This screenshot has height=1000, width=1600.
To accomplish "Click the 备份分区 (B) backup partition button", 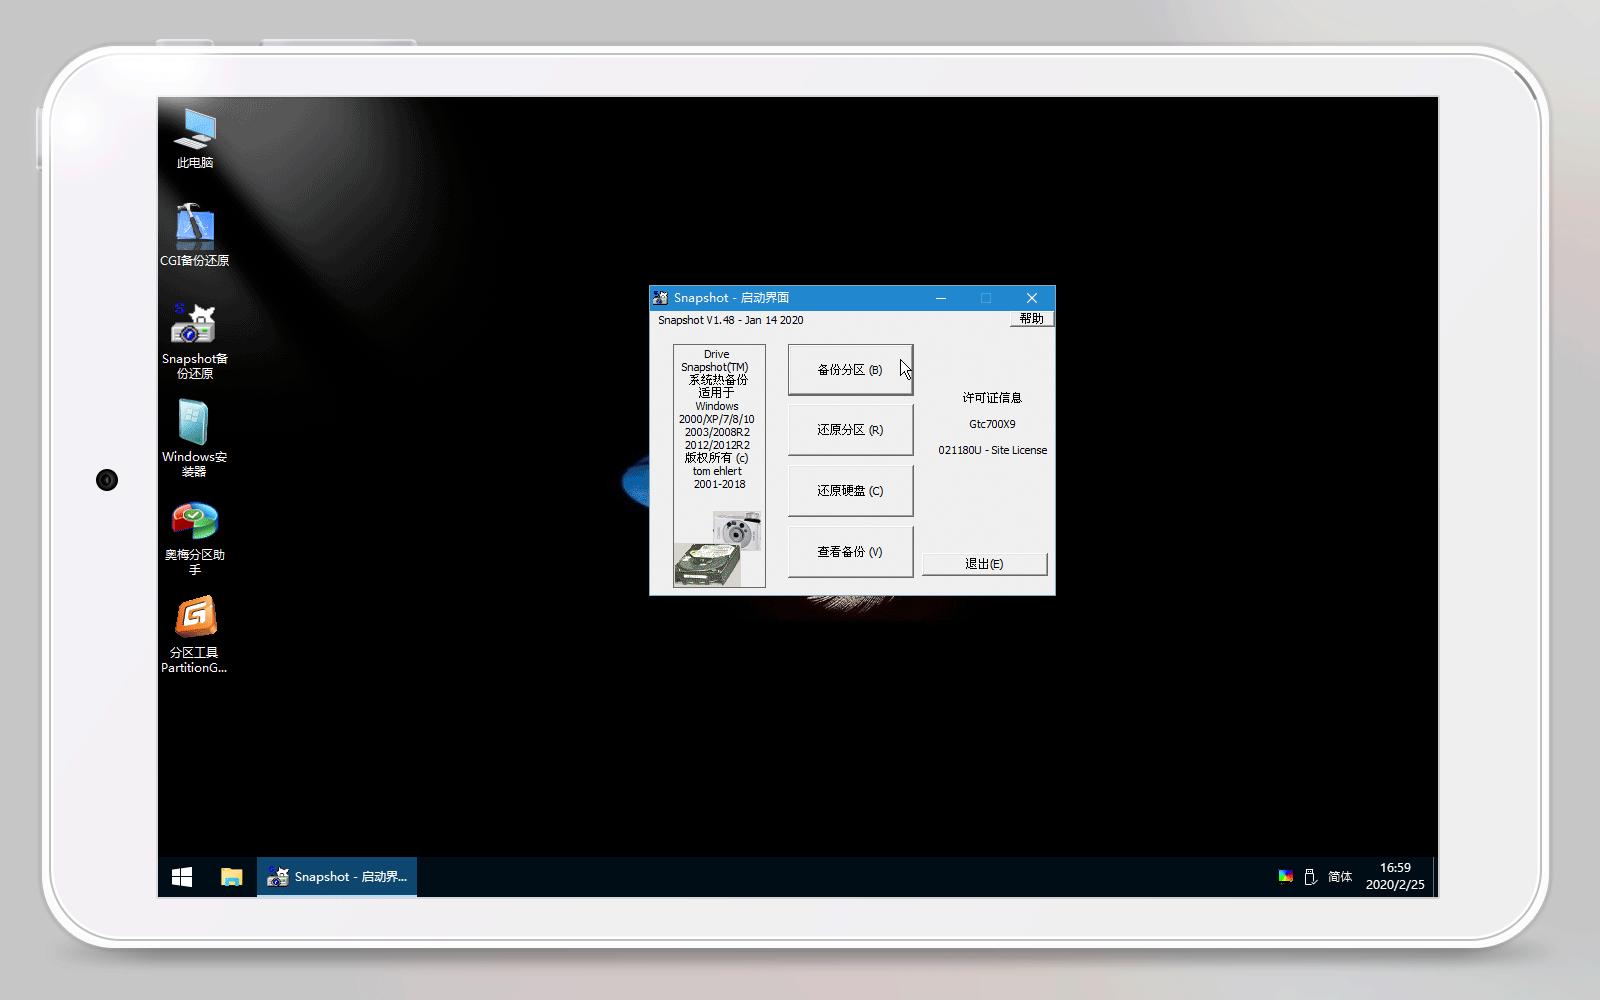I will pos(850,369).
